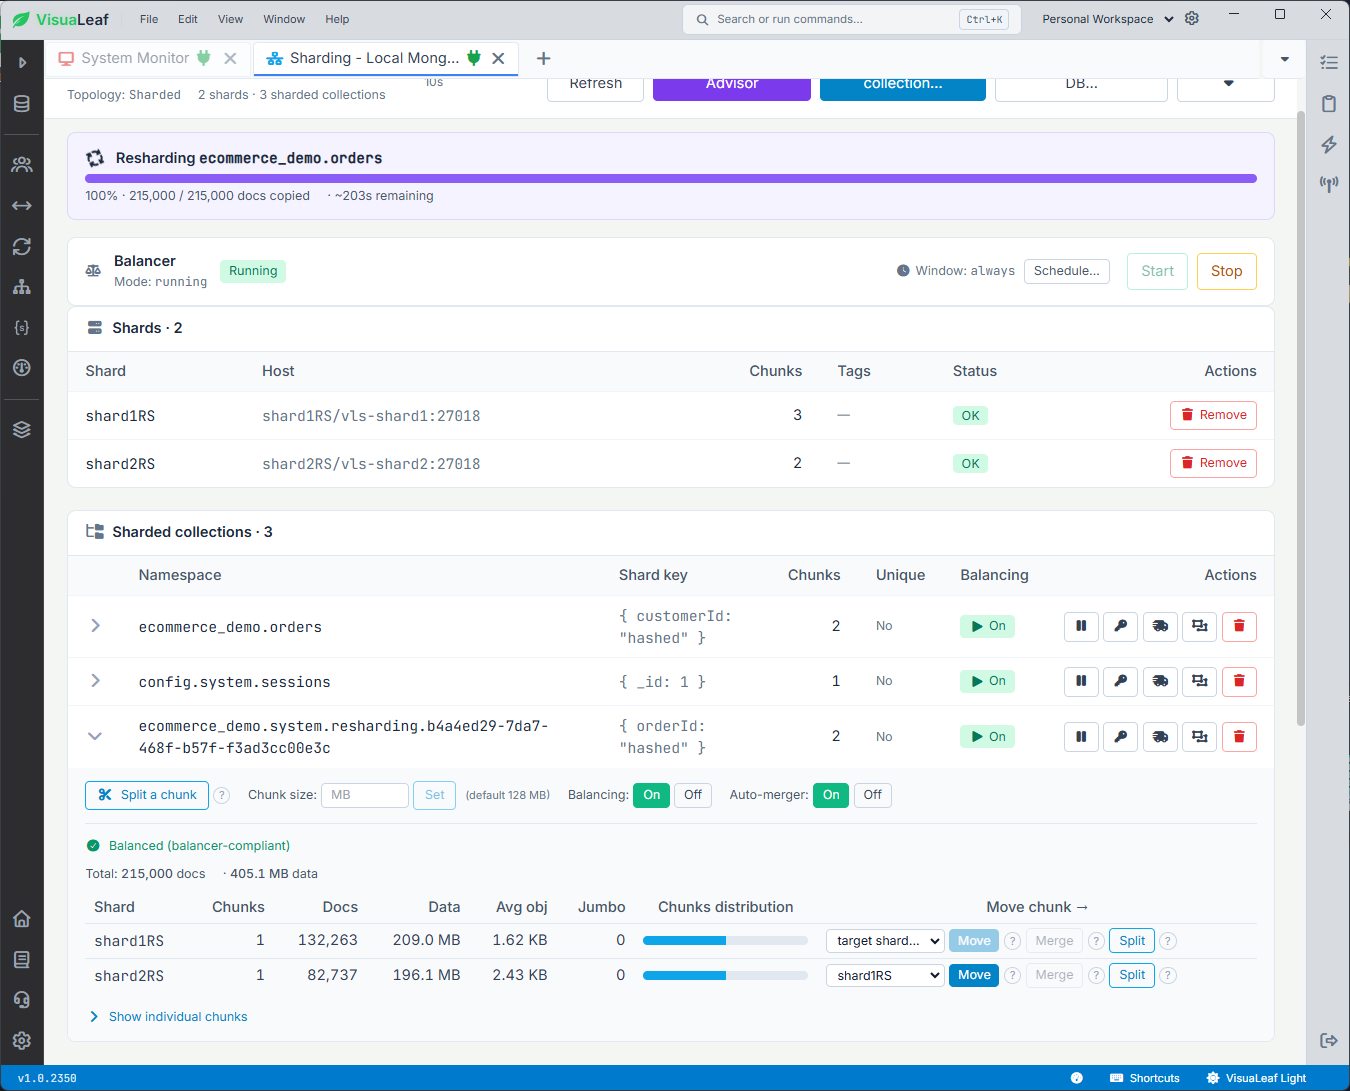Open the task list icon in right panel

click(x=1329, y=62)
